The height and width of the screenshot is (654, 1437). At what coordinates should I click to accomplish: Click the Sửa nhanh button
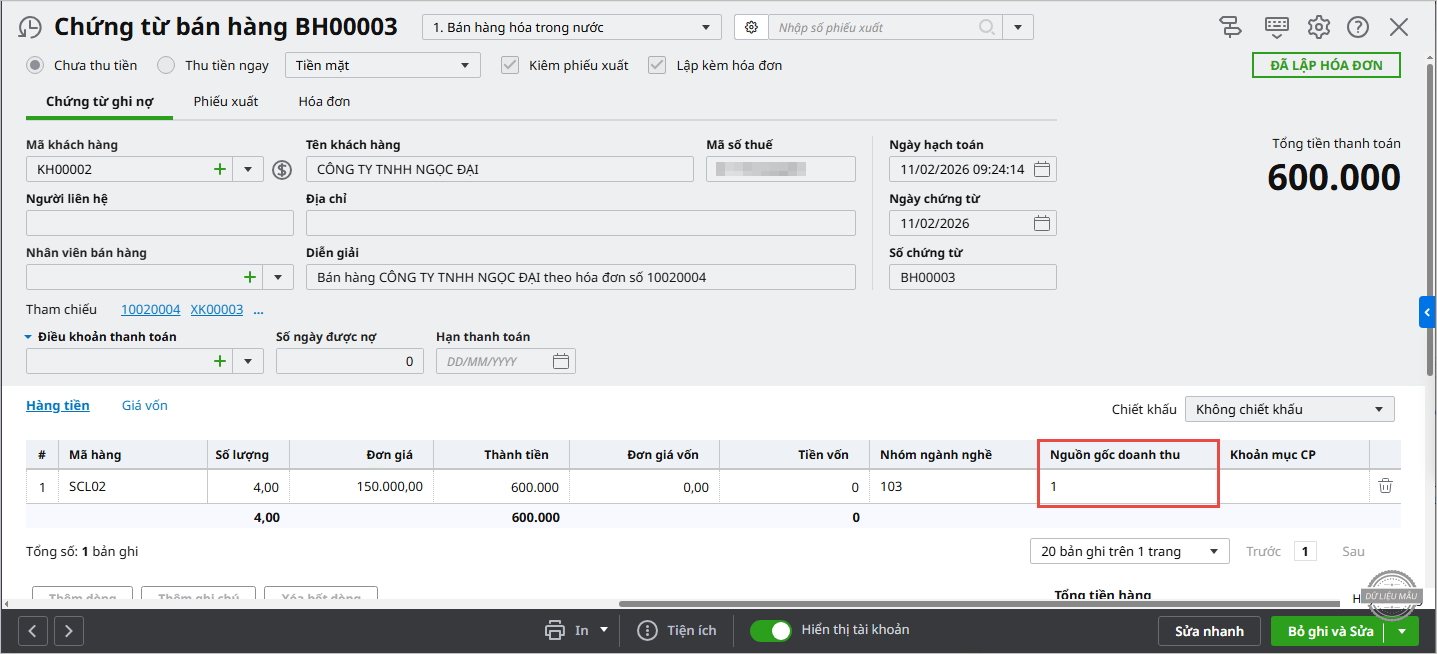1209,631
